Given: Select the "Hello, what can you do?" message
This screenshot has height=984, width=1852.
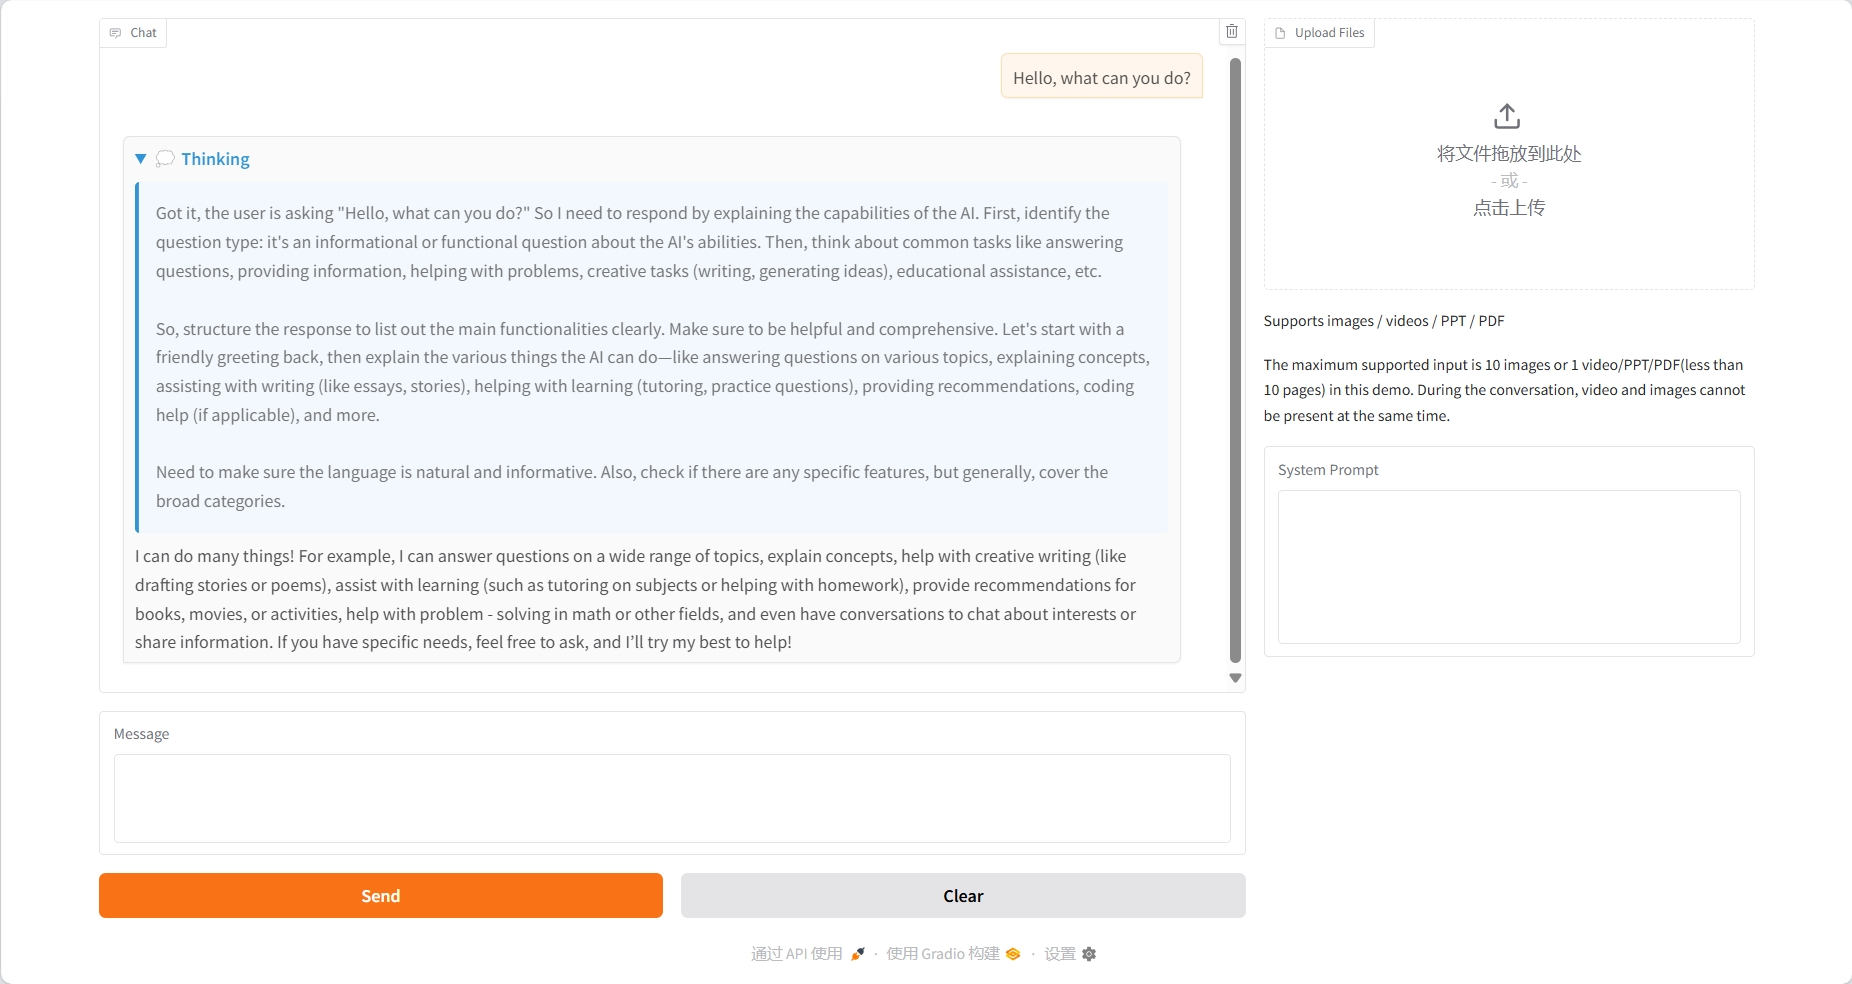Looking at the screenshot, I should 1101,78.
